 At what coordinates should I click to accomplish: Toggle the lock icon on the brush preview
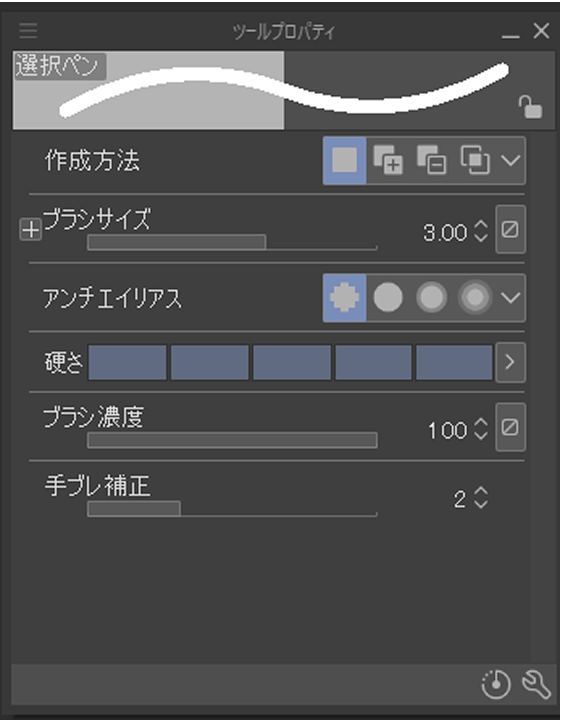click(530, 107)
